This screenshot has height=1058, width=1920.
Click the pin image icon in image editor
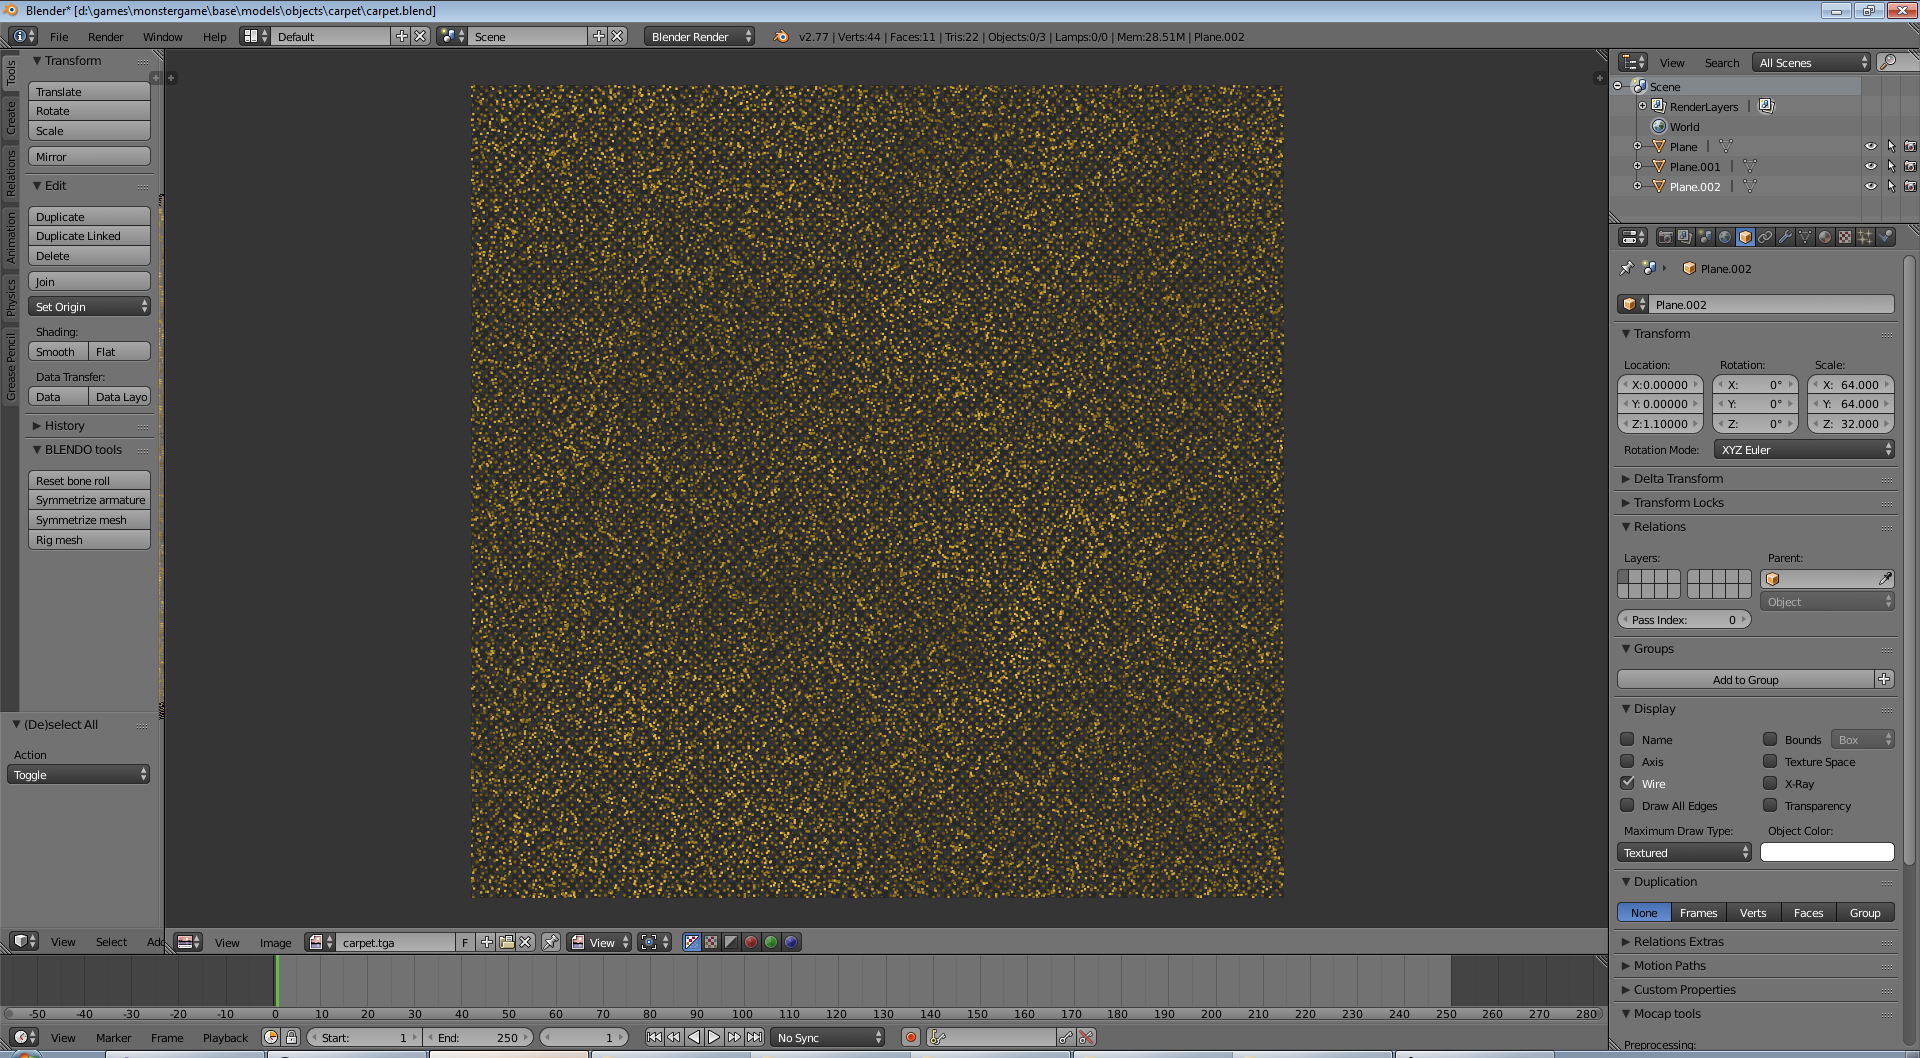pyautogui.click(x=550, y=942)
